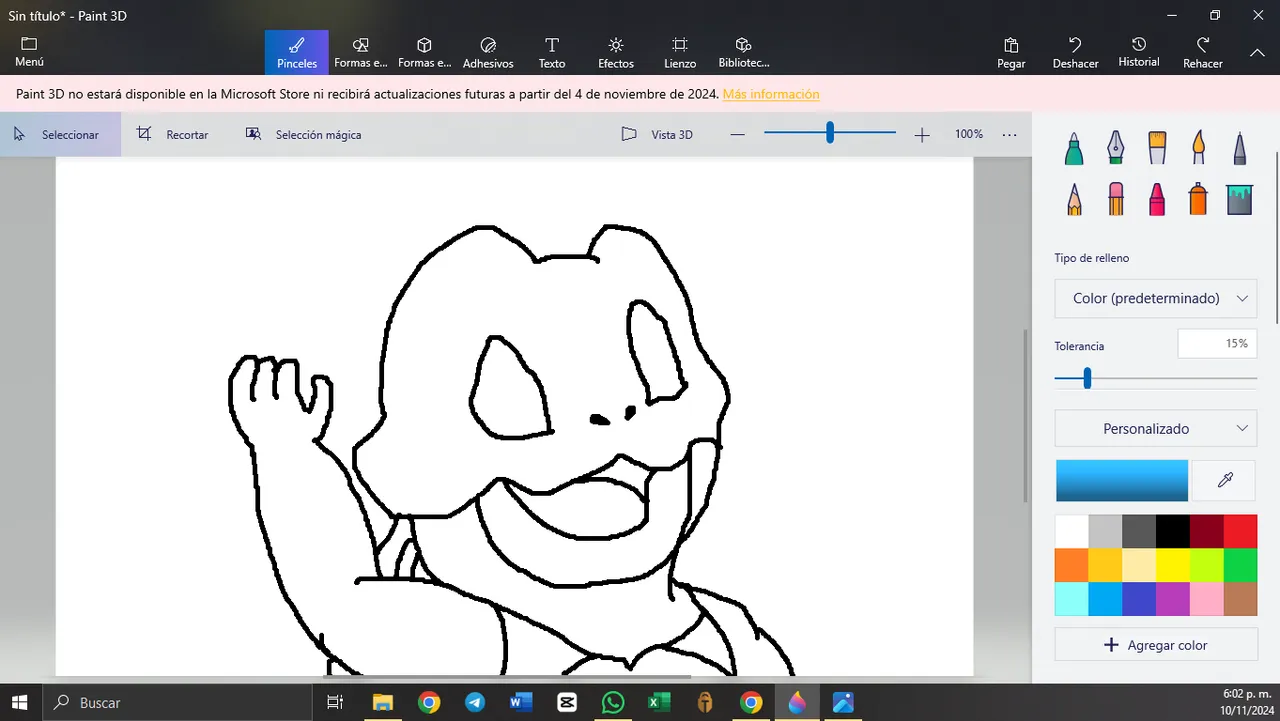1280x721 pixels.
Task: Pick the pink Crayon tool
Action: [1157, 199]
